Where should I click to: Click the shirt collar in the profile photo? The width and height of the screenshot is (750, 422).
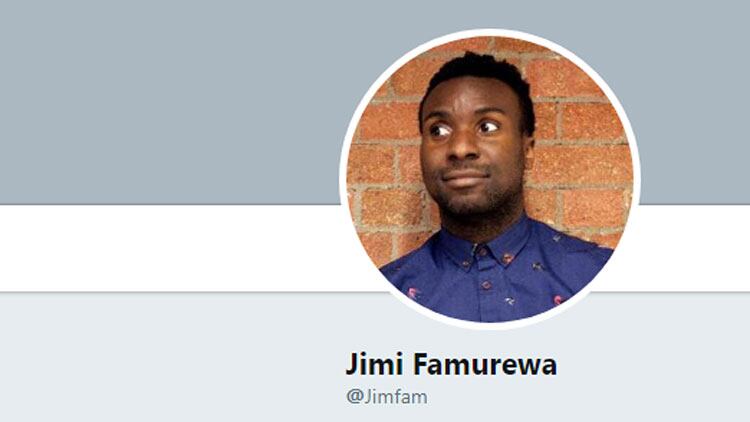click(481, 246)
